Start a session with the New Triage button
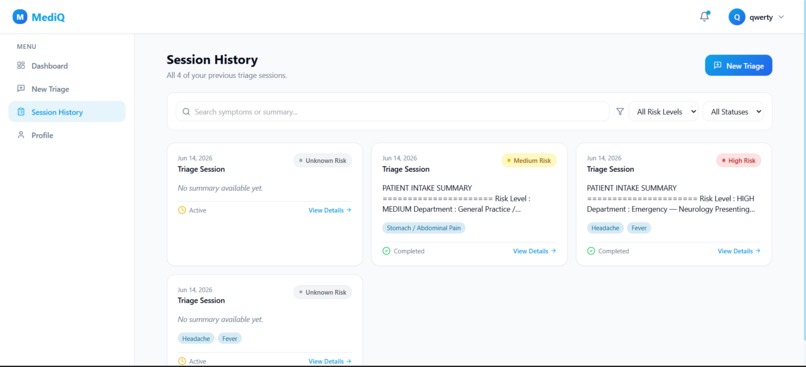Viewport: 806px width, 367px height. click(738, 65)
